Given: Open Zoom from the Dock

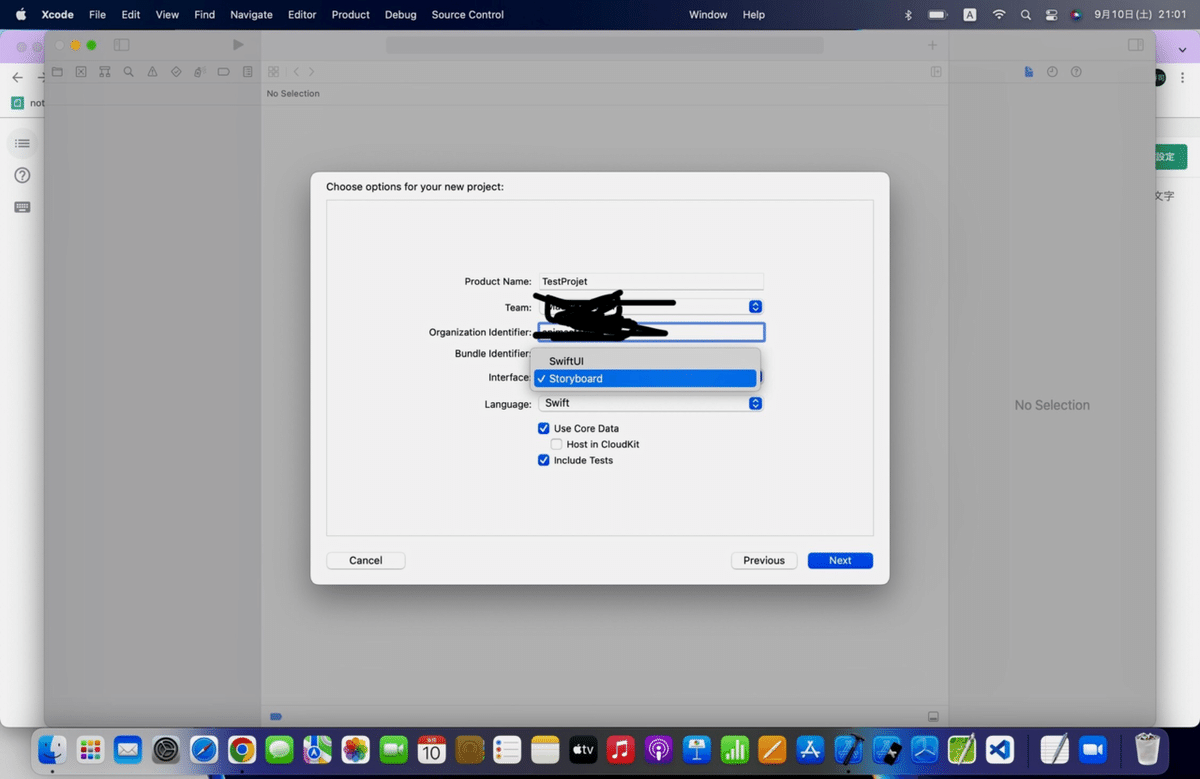Looking at the screenshot, I should (x=1093, y=749).
